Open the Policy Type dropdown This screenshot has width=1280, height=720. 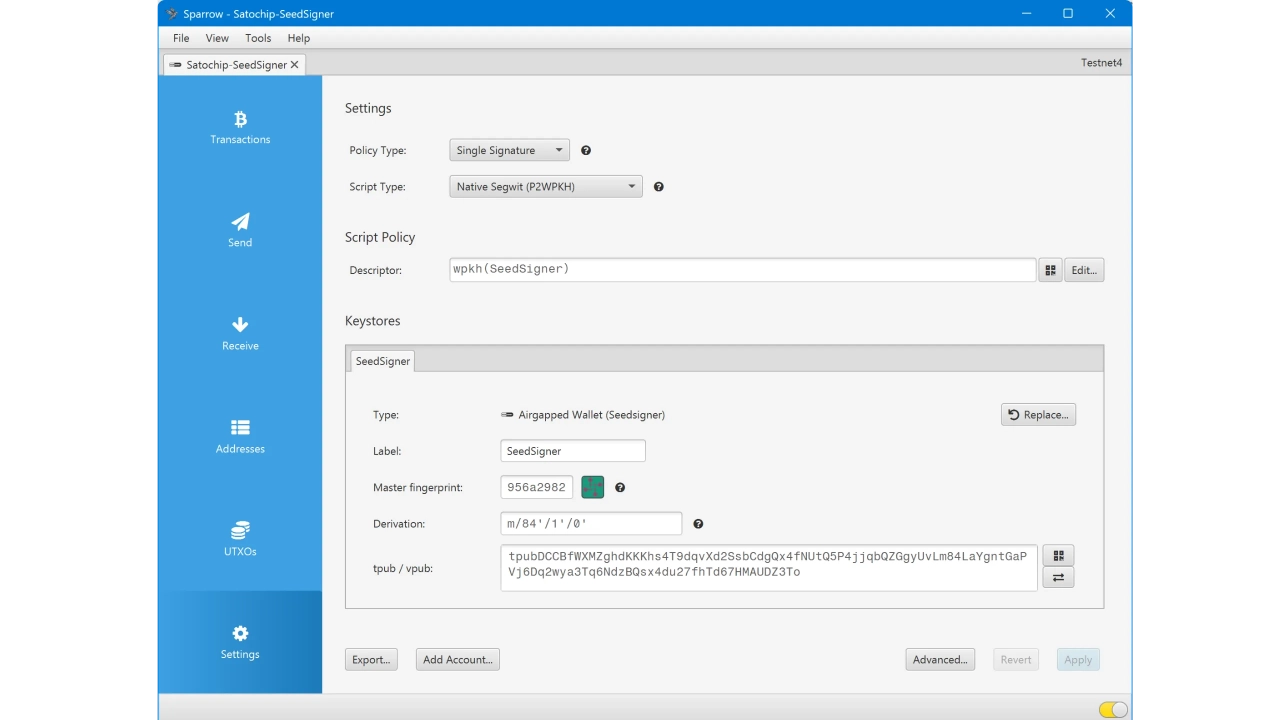tap(509, 150)
